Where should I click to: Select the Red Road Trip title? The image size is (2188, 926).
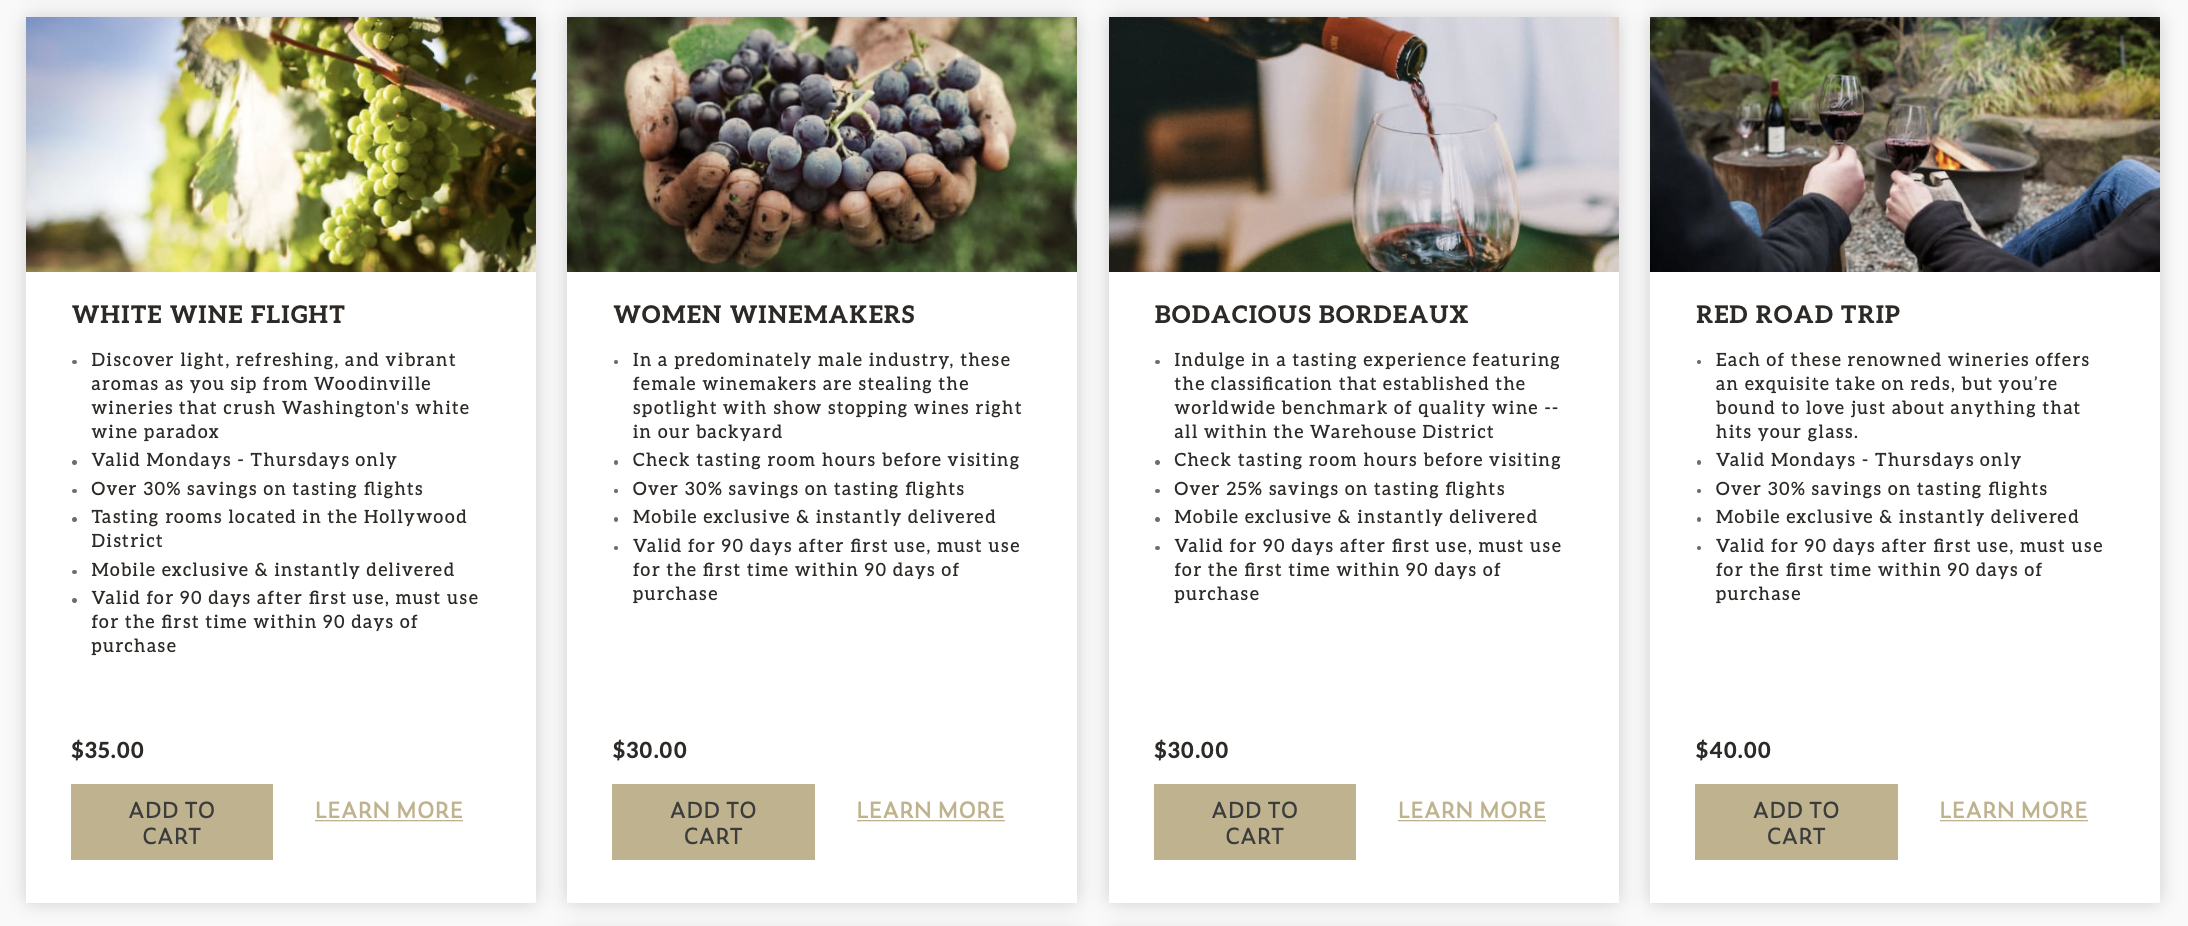[1797, 314]
